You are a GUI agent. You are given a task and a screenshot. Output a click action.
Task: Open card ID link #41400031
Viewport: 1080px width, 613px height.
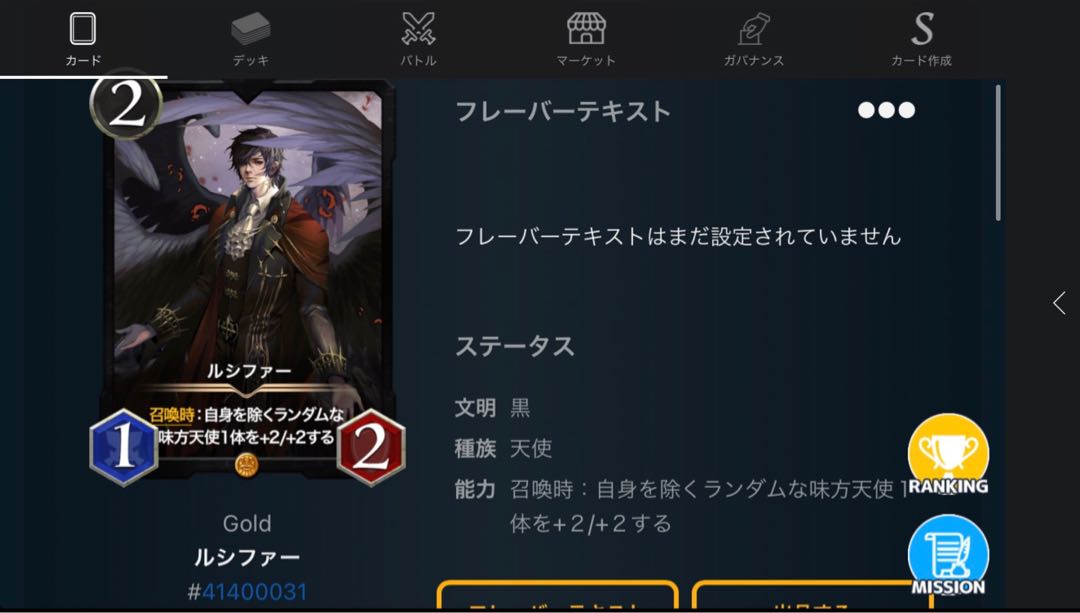pyautogui.click(x=247, y=592)
